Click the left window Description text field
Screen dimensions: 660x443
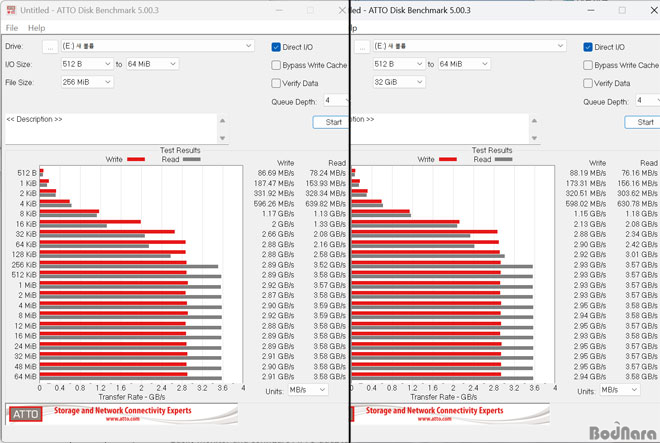(x=111, y=128)
